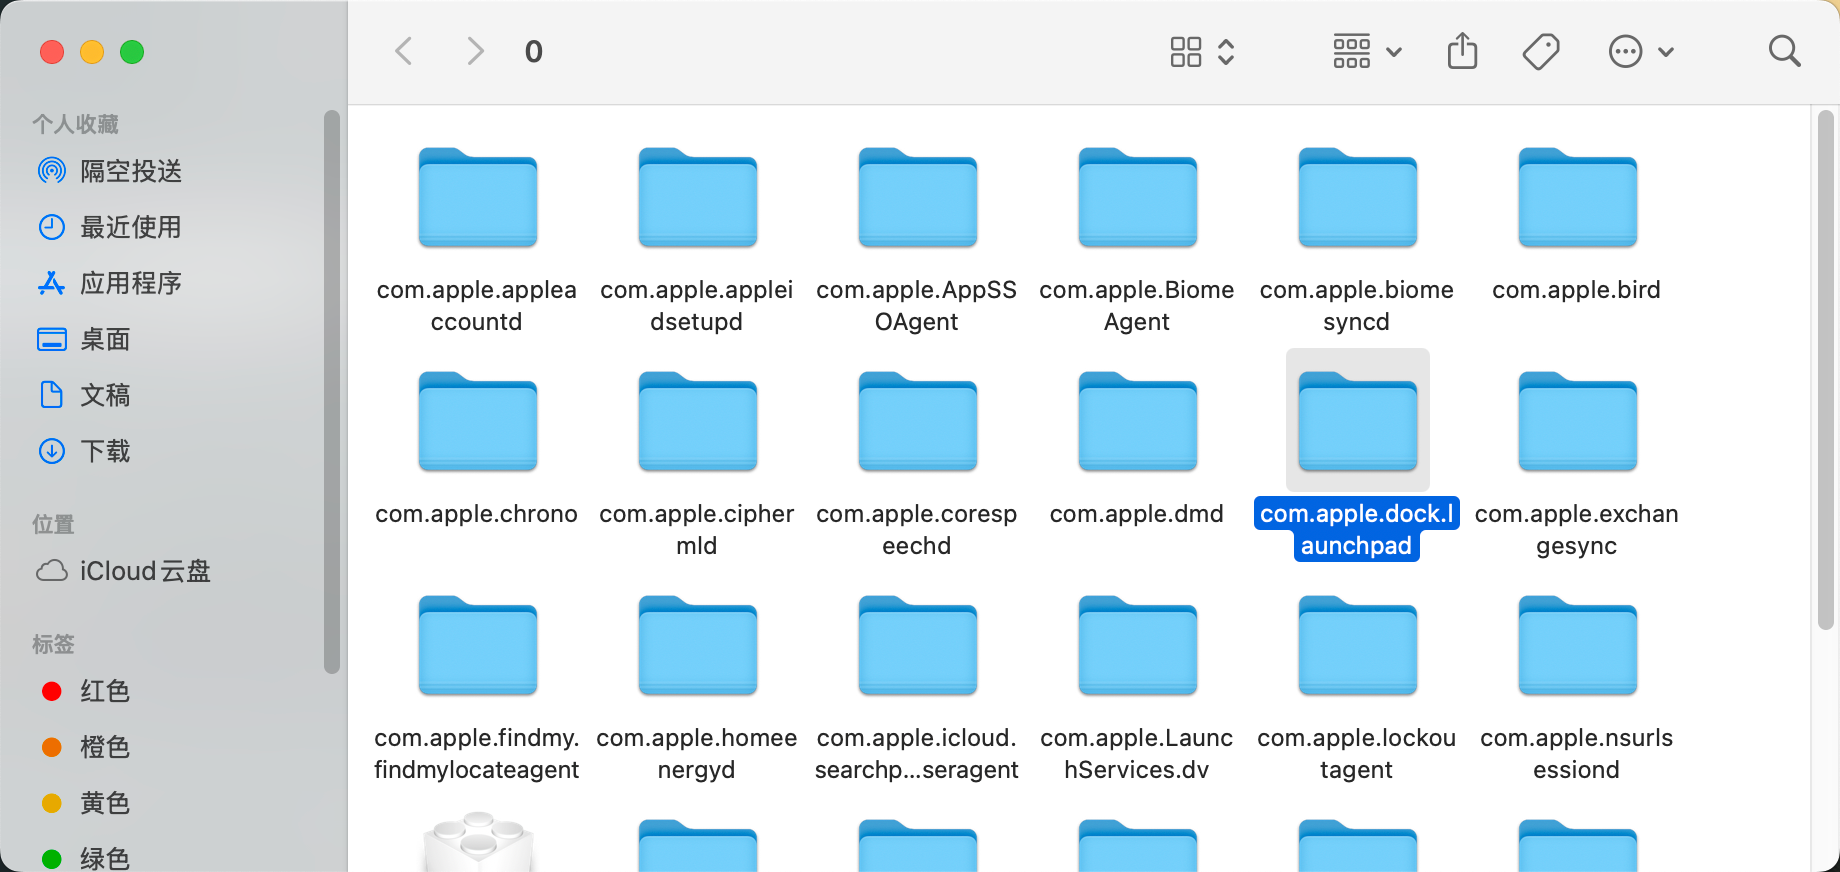Viewport: 1840px width, 872px height.
Task: Go back with the left arrow
Action: (x=404, y=51)
